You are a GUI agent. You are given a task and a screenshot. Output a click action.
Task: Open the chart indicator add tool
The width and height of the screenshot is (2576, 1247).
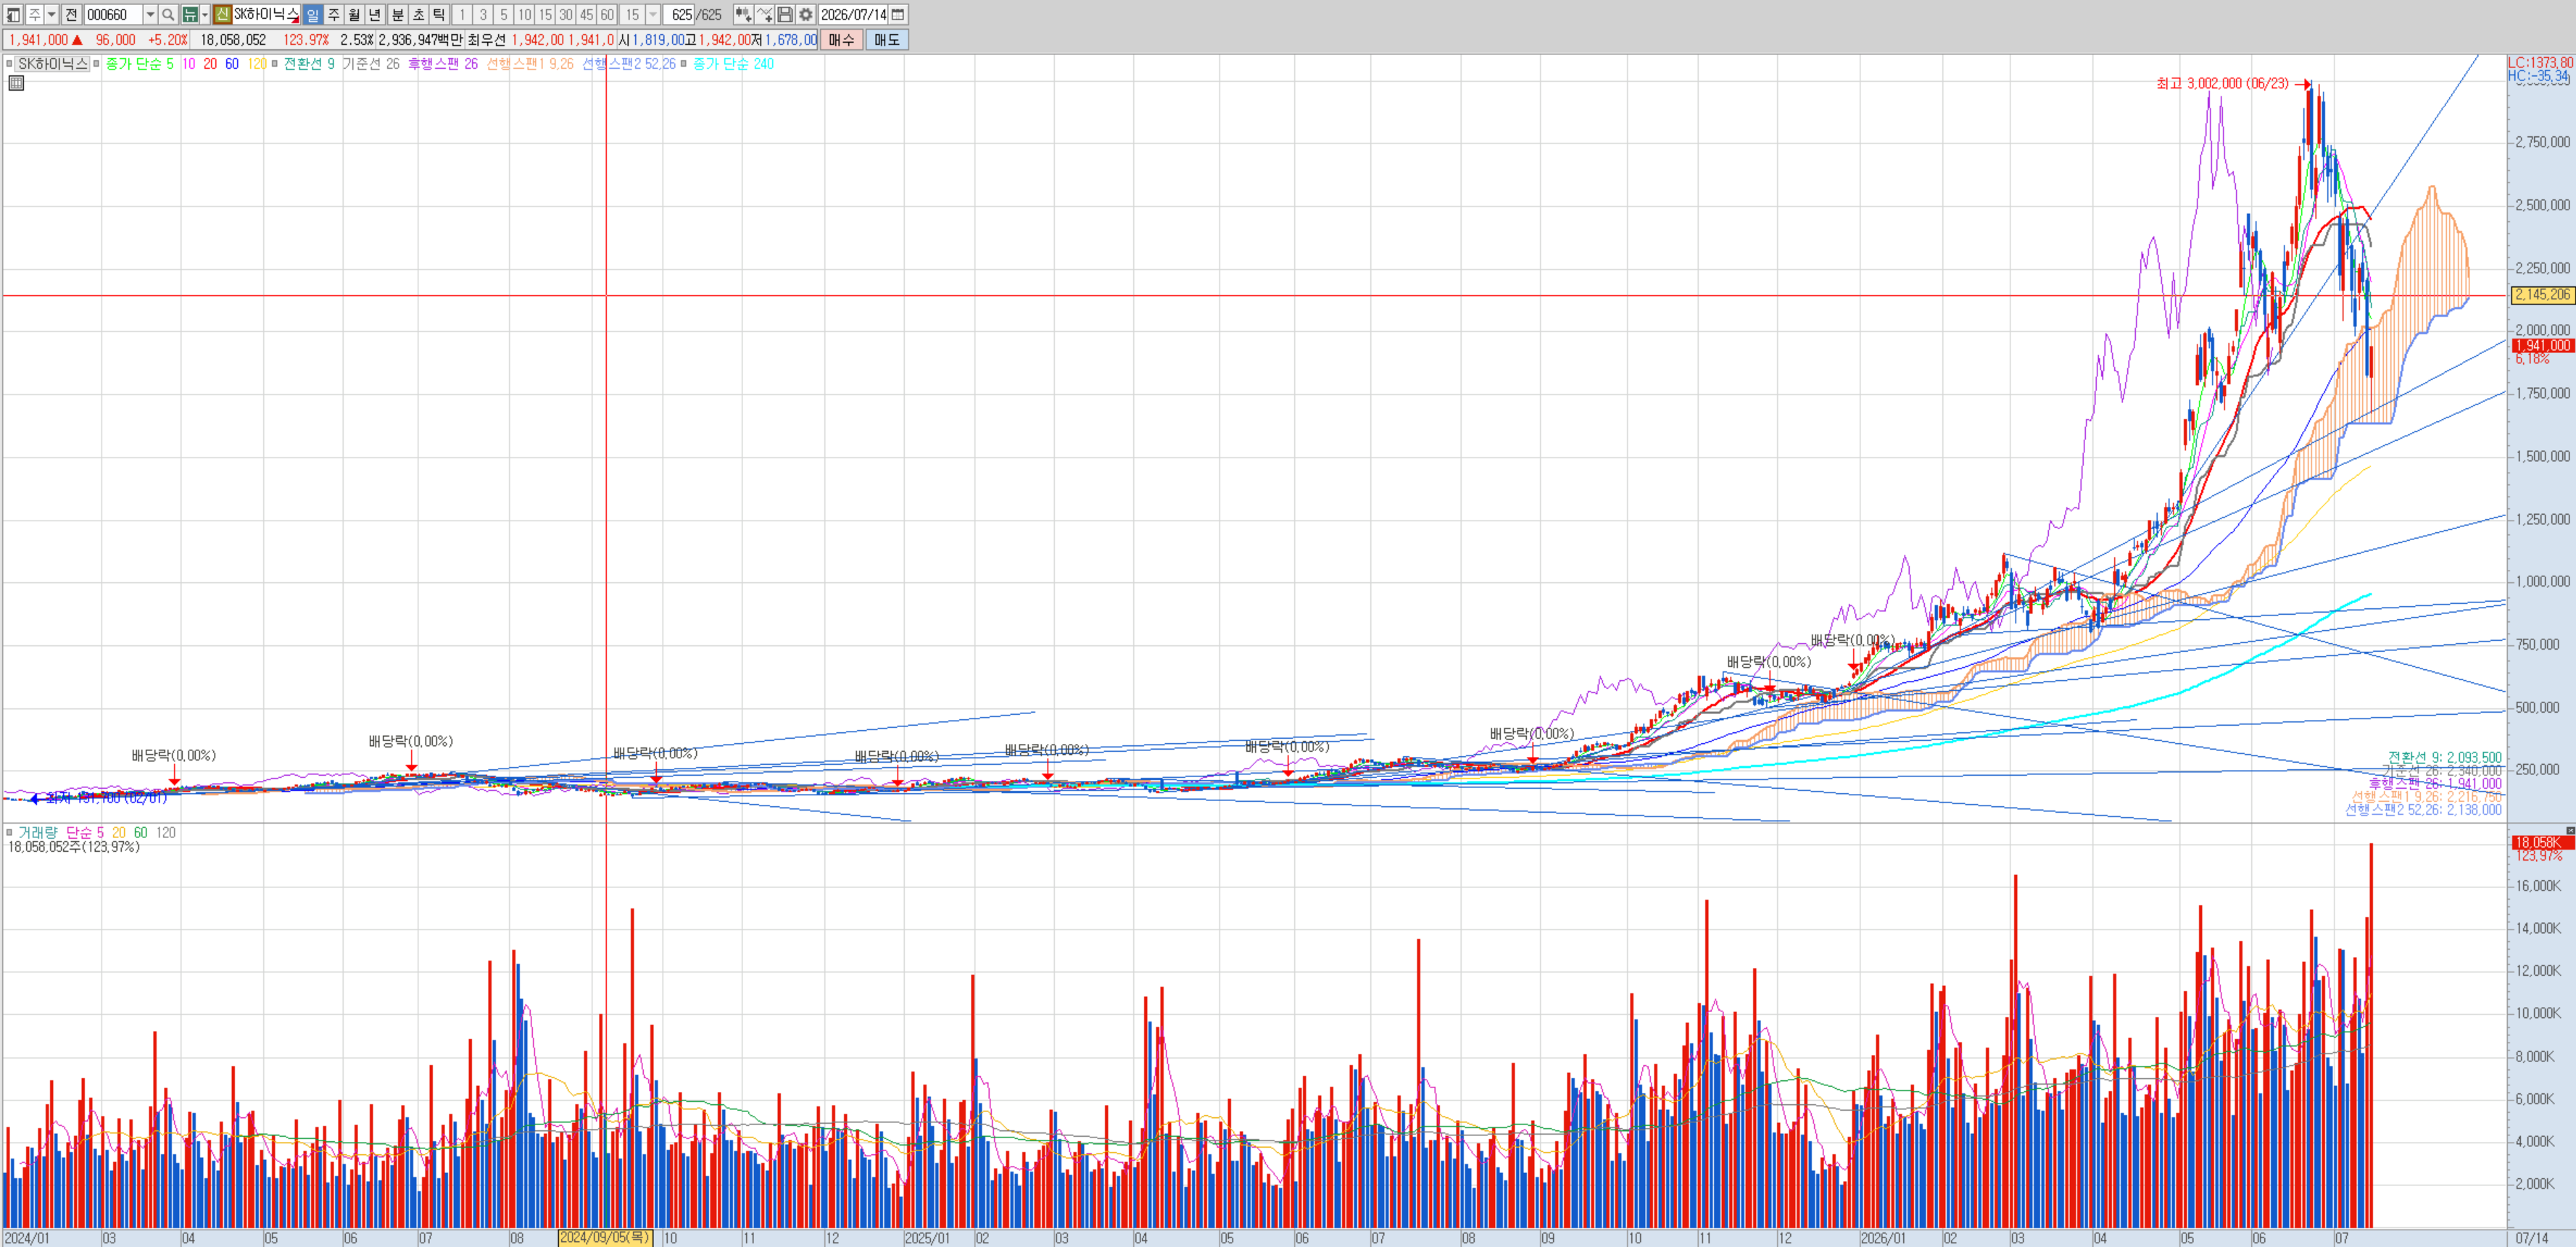743,15
